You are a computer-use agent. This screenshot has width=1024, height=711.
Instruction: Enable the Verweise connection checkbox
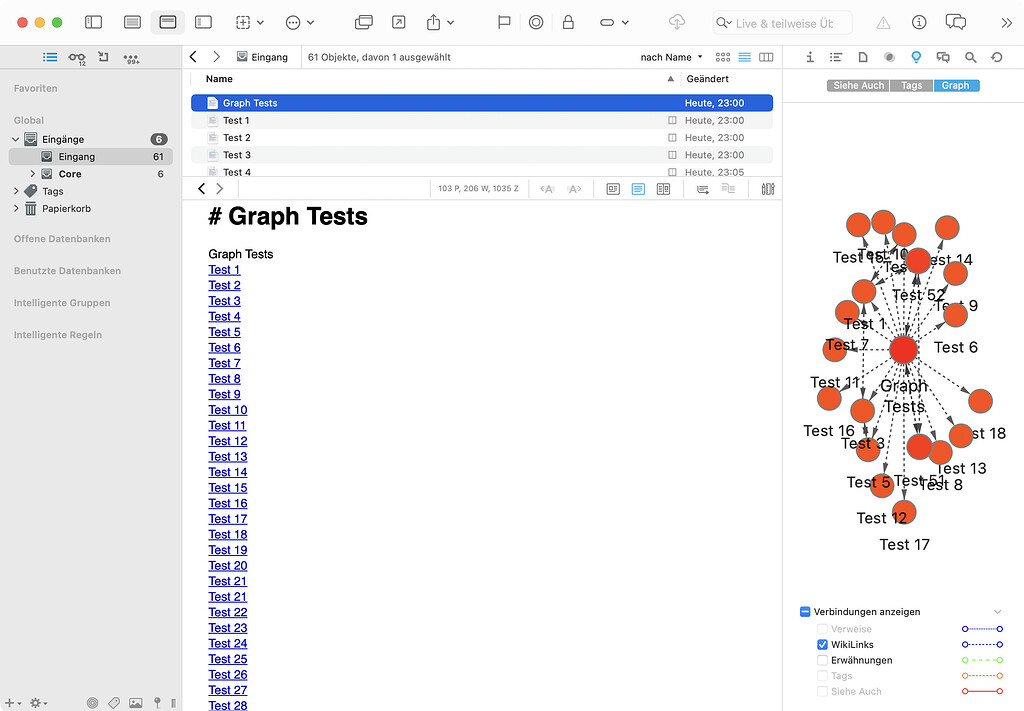[822, 628]
